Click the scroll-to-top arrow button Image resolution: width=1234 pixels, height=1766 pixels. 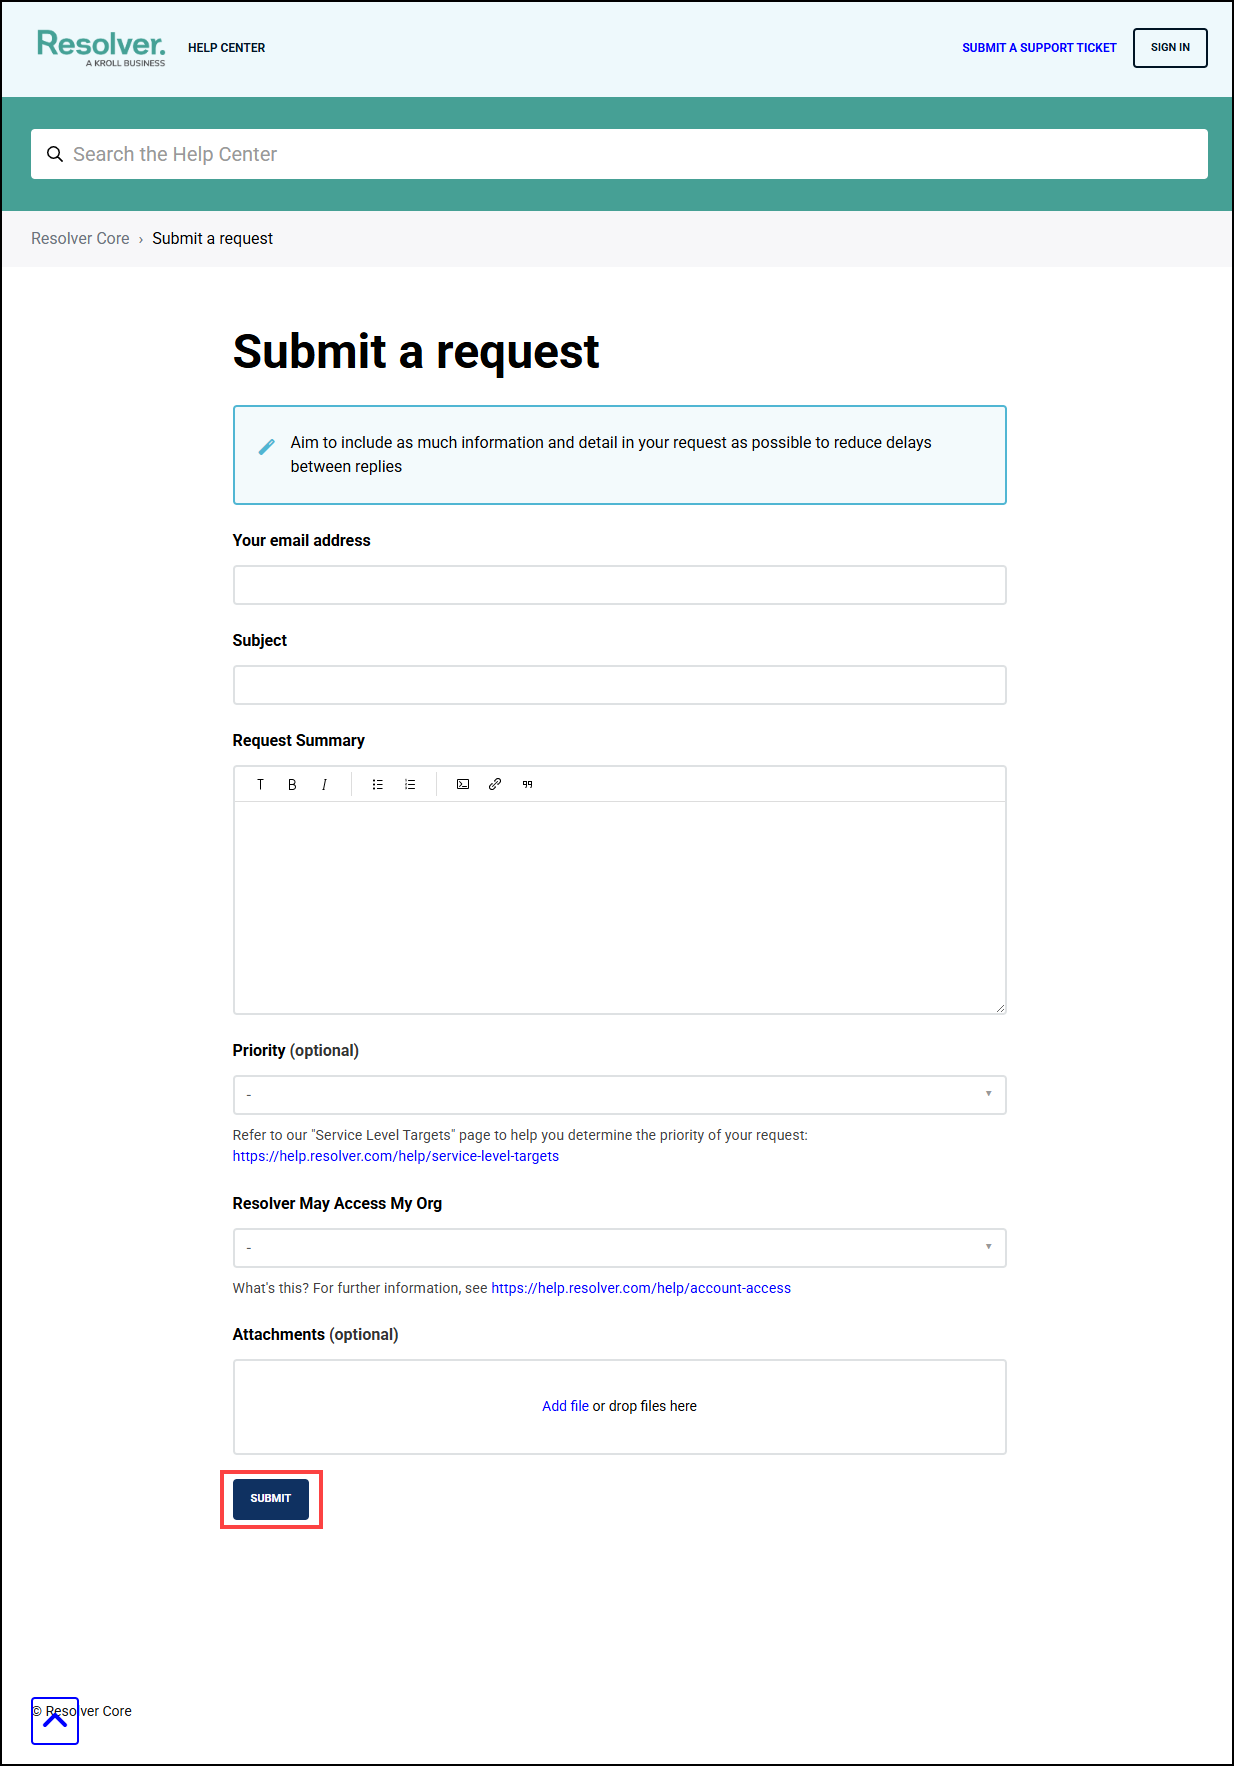pos(55,1721)
